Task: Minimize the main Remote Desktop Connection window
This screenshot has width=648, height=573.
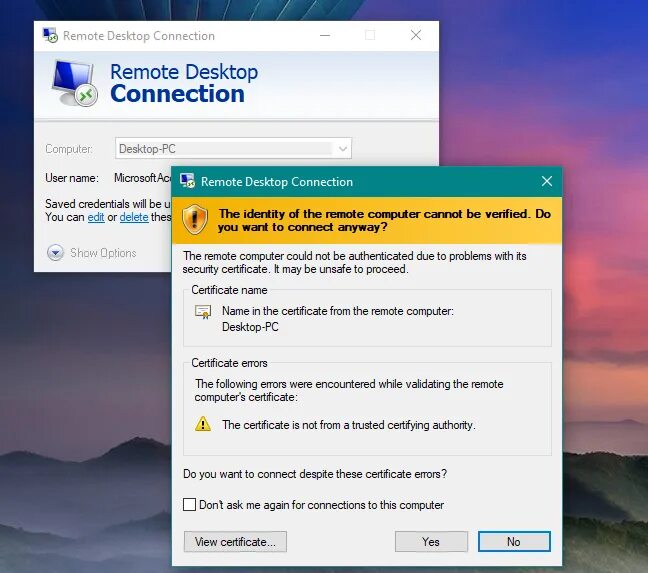Action: click(325, 36)
